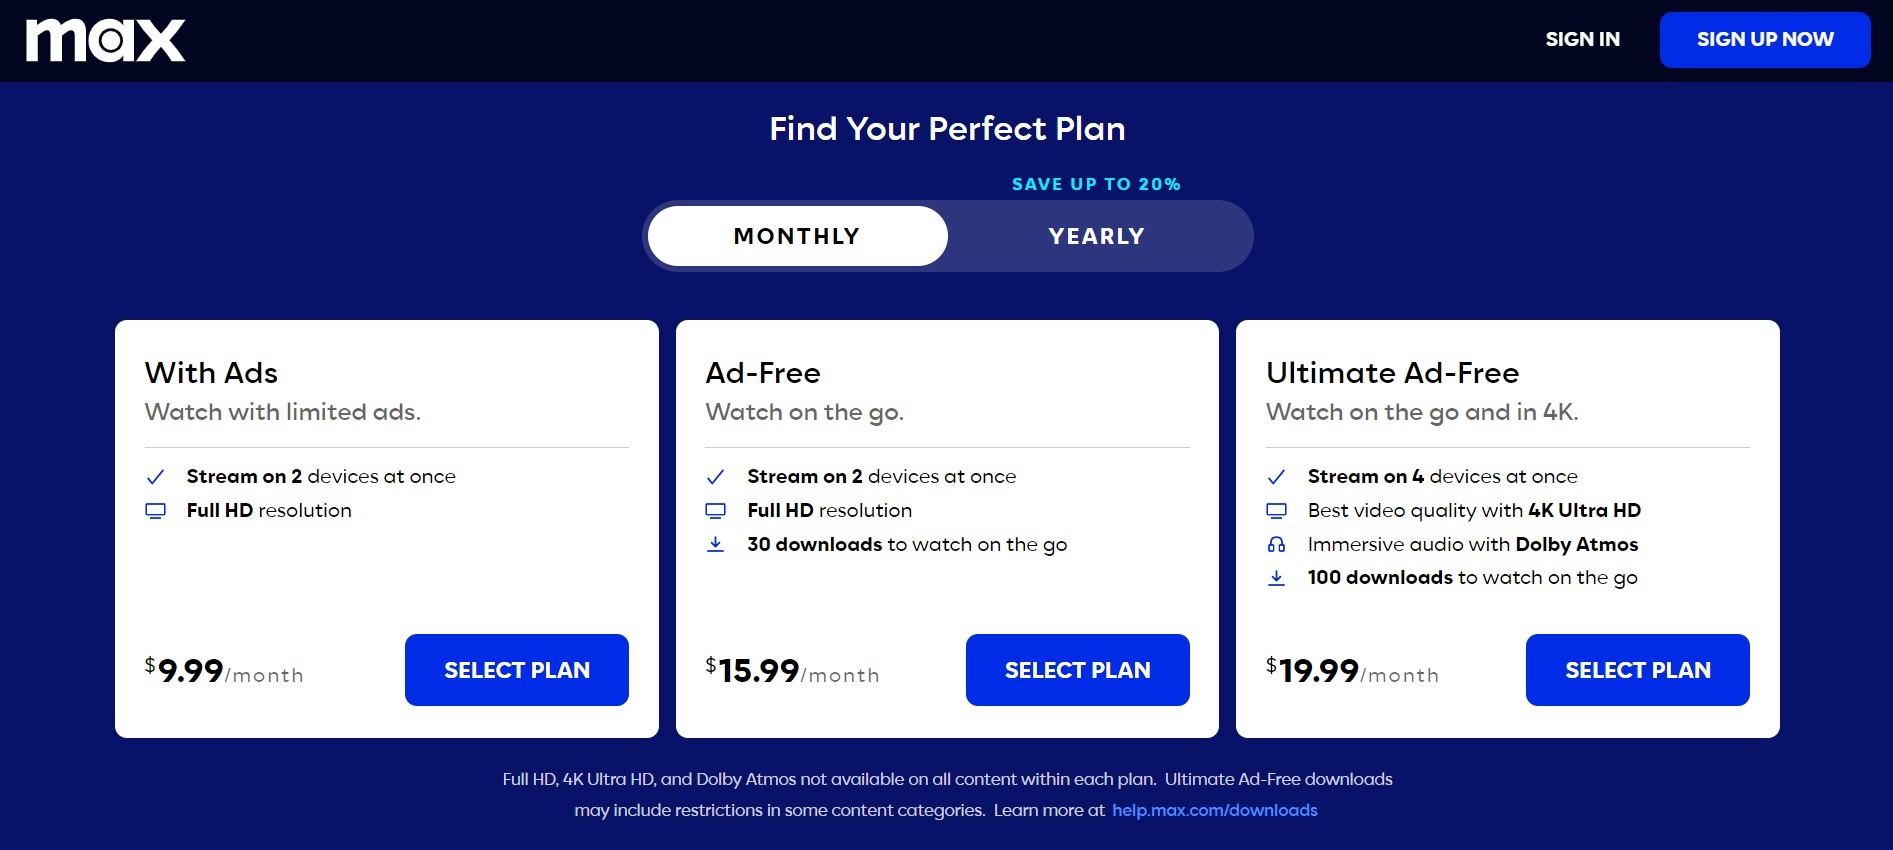Click the download icon next to 100 downloads

coord(1276,578)
